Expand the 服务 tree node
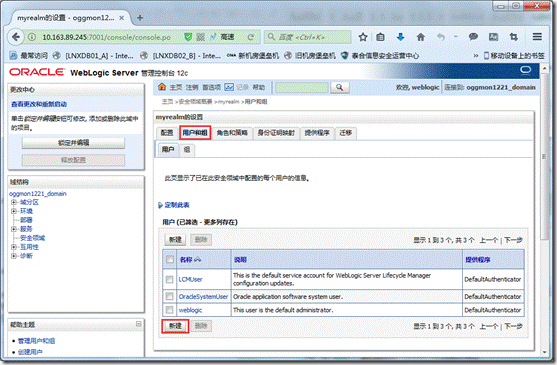The height and width of the screenshot is (365, 557). (x=14, y=229)
